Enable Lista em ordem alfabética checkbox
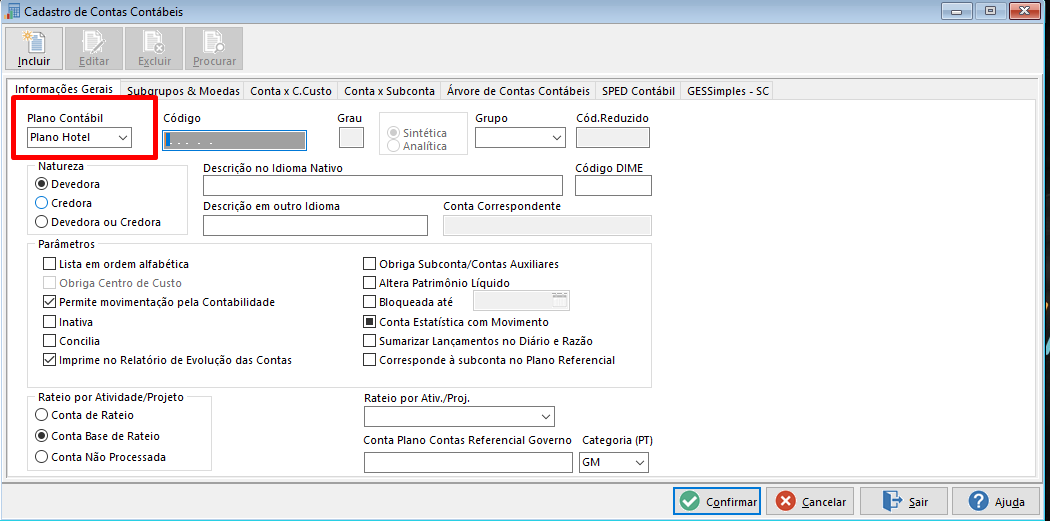This screenshot has height=521, width=1050. coord(49,264)
